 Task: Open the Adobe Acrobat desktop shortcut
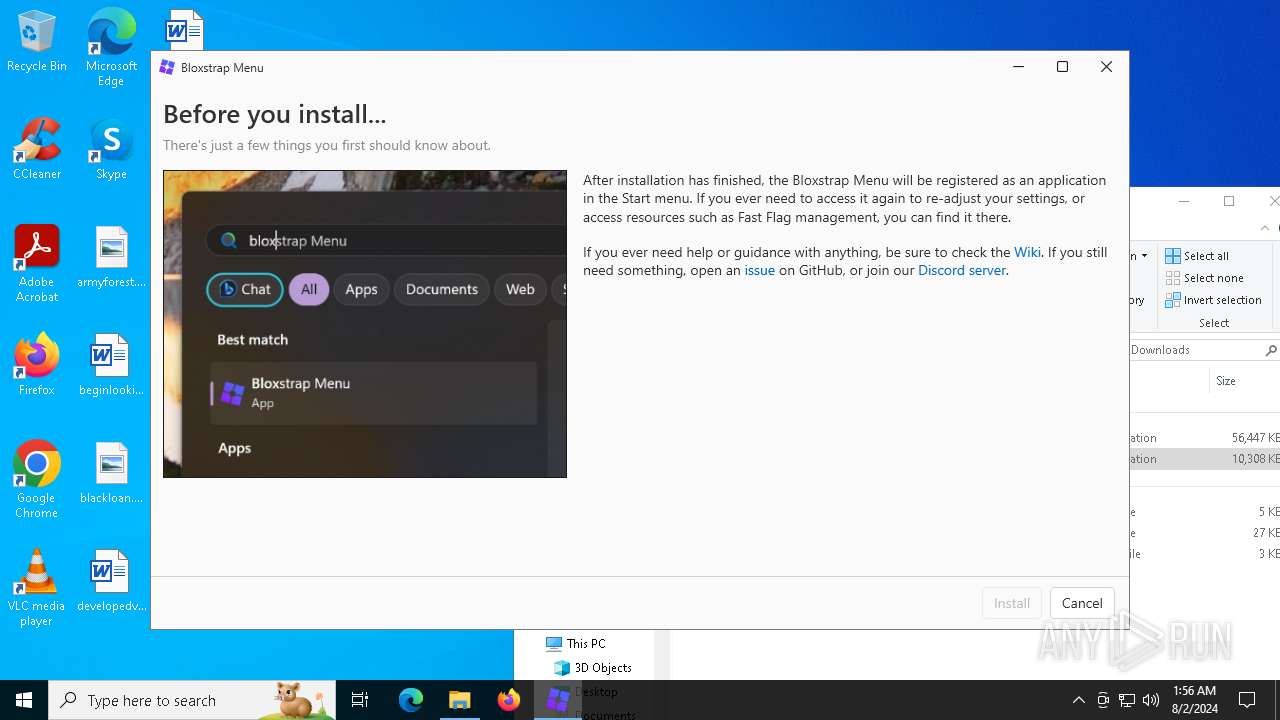[36, 263]
